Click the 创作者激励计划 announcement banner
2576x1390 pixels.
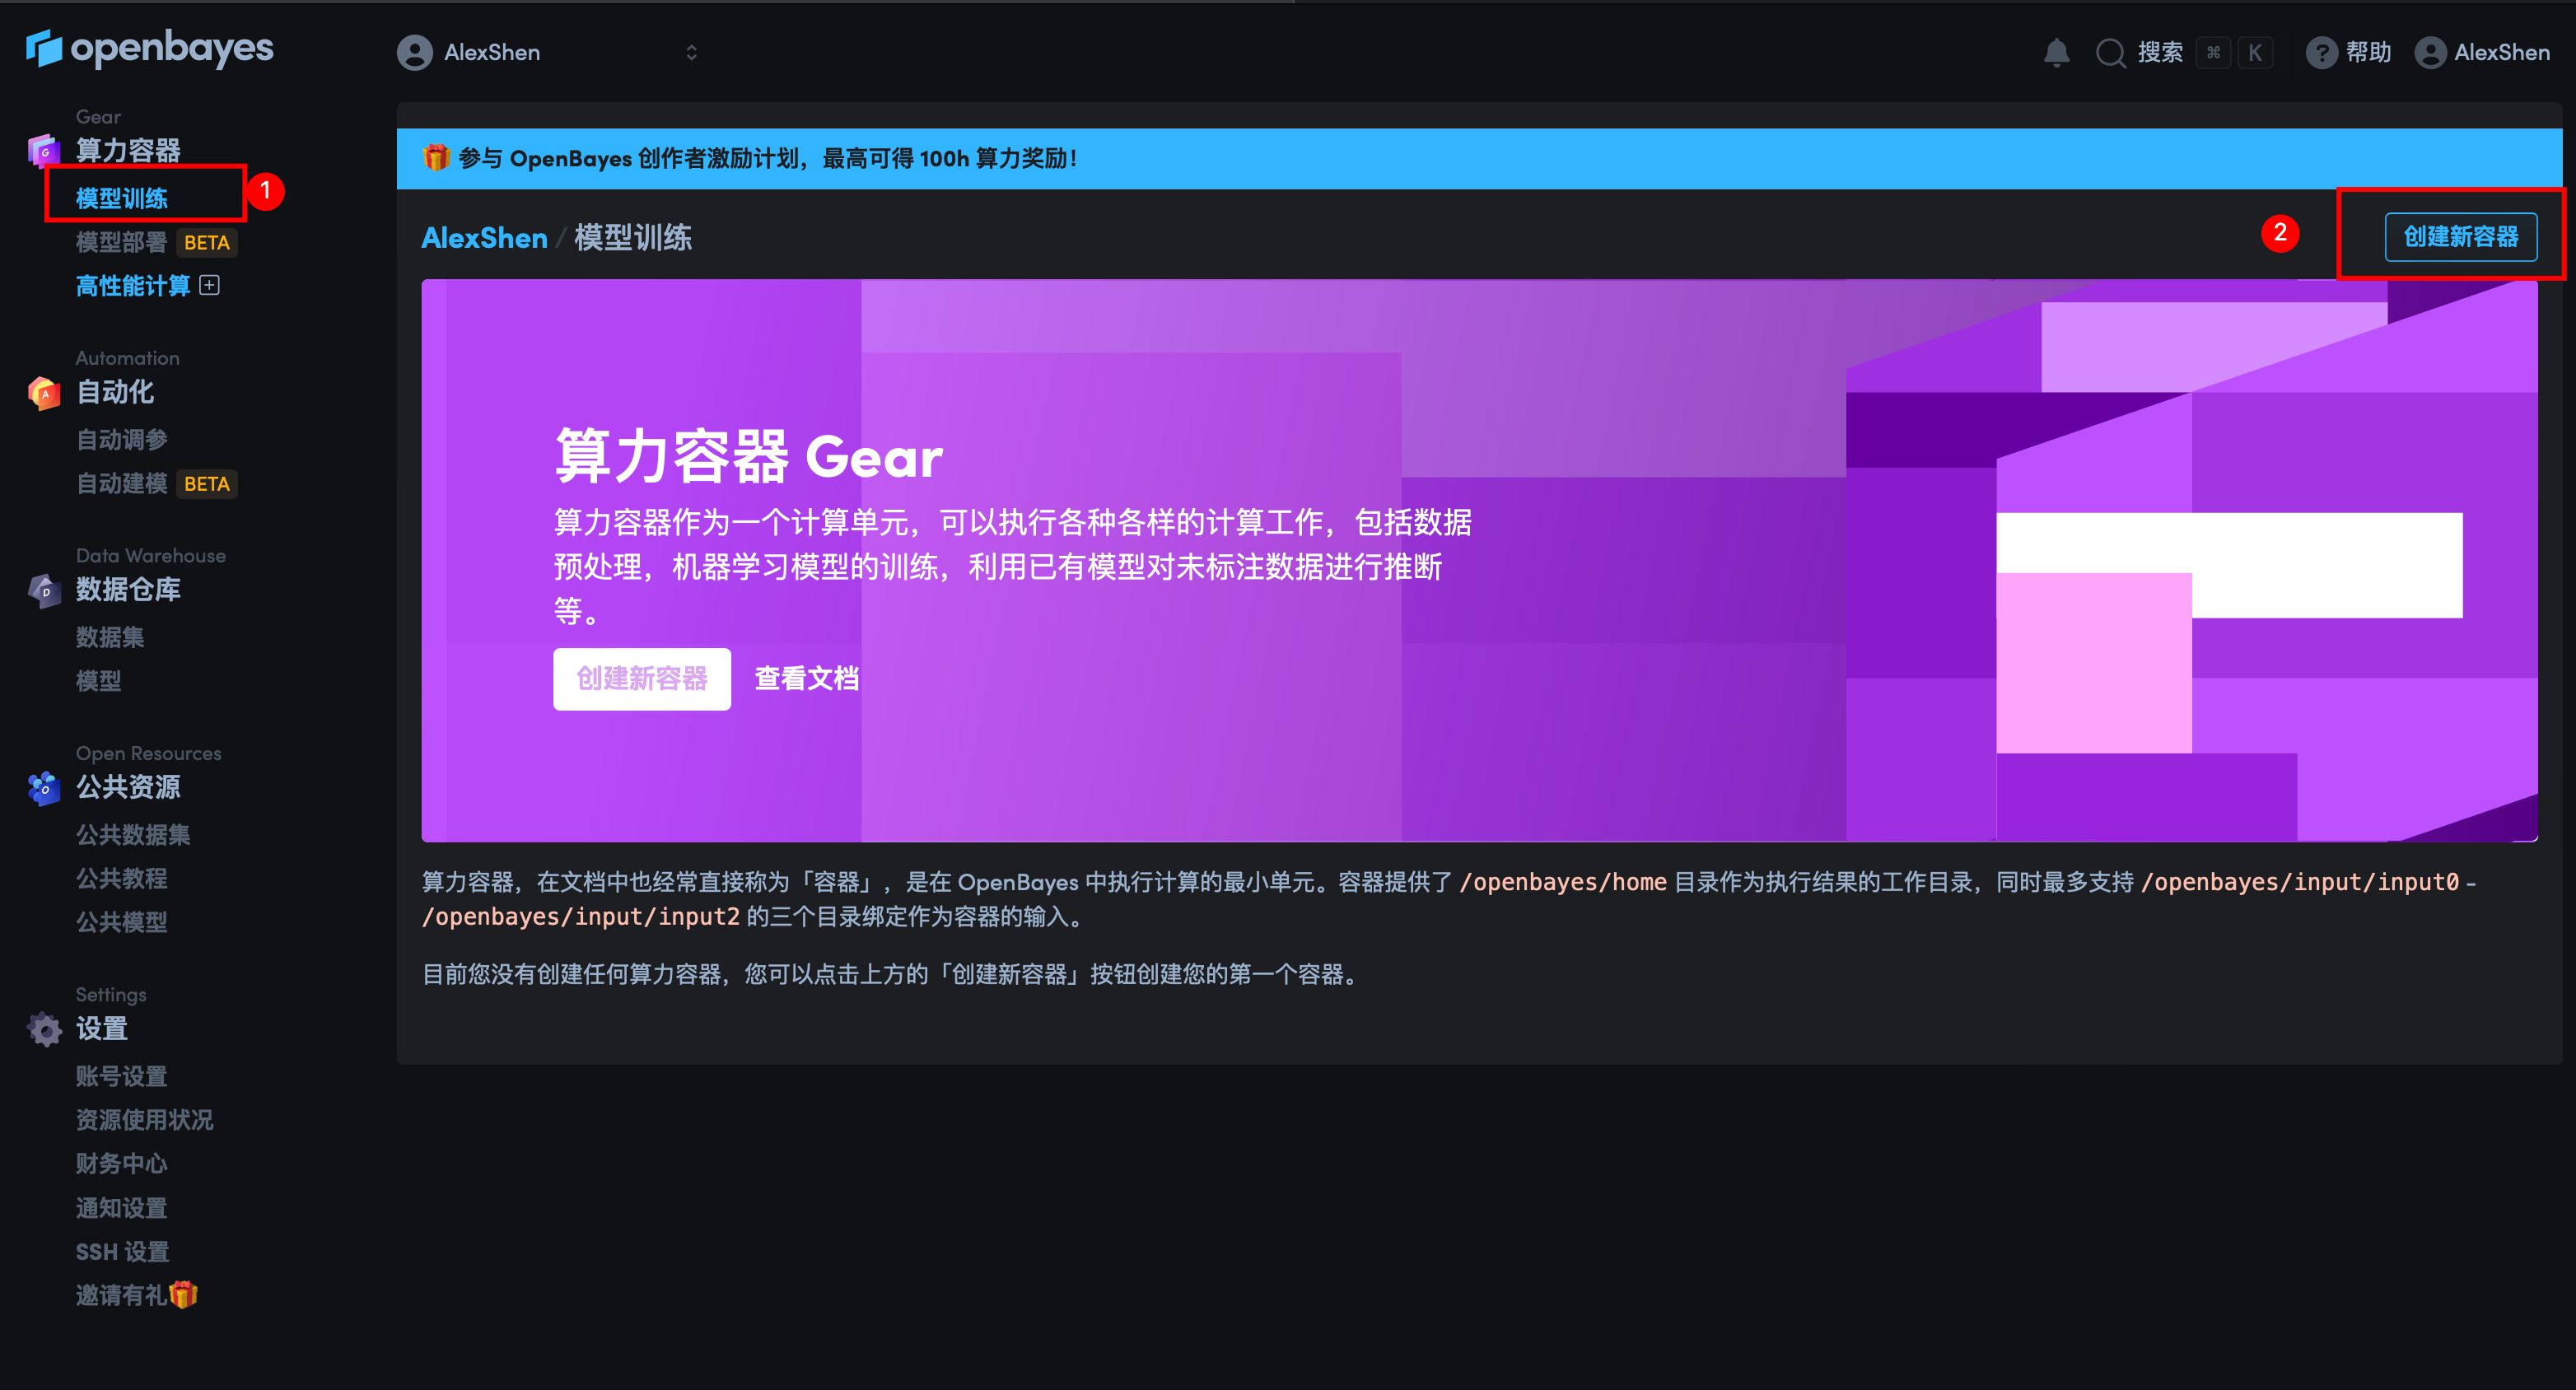(x=1480, y=158)
